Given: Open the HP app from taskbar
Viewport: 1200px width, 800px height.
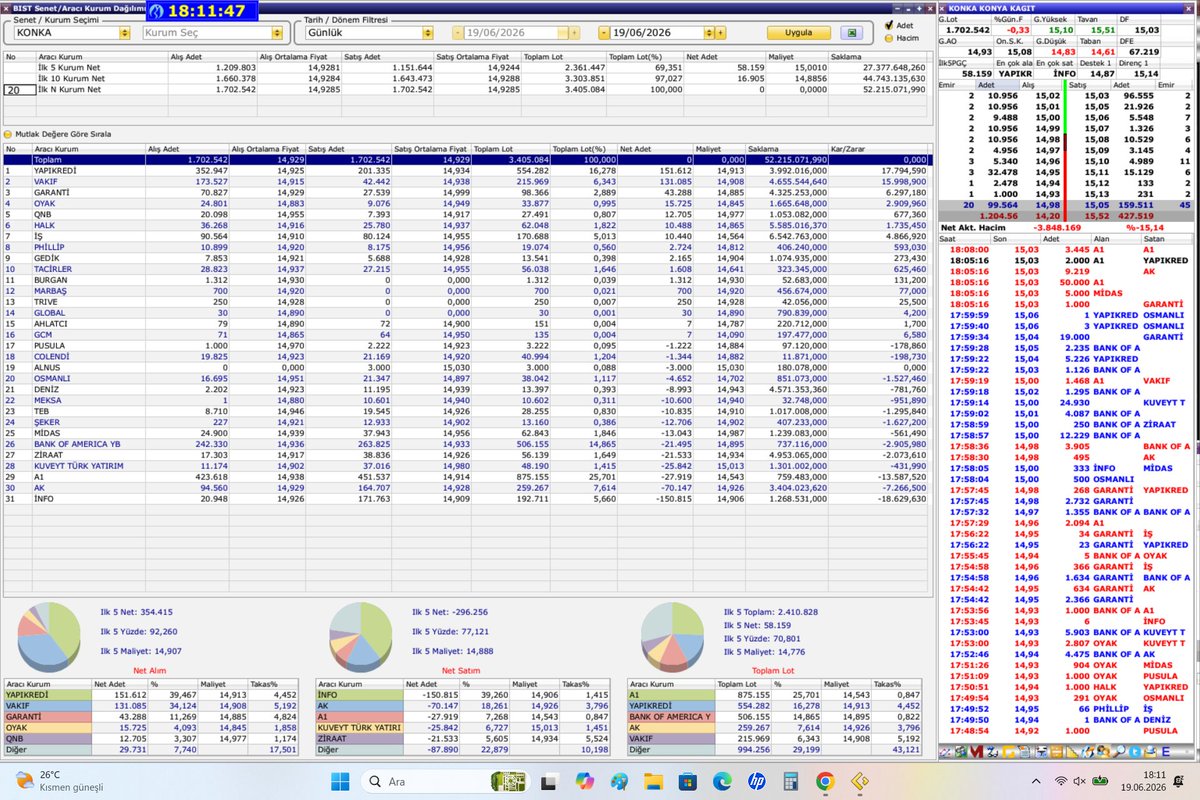Looking at the screenshot, I should [x=756, y=781].
